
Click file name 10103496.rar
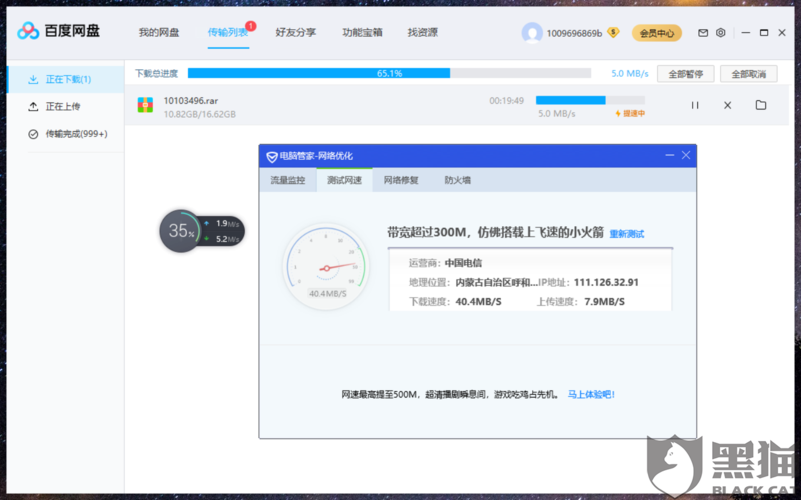click(191, 101)
